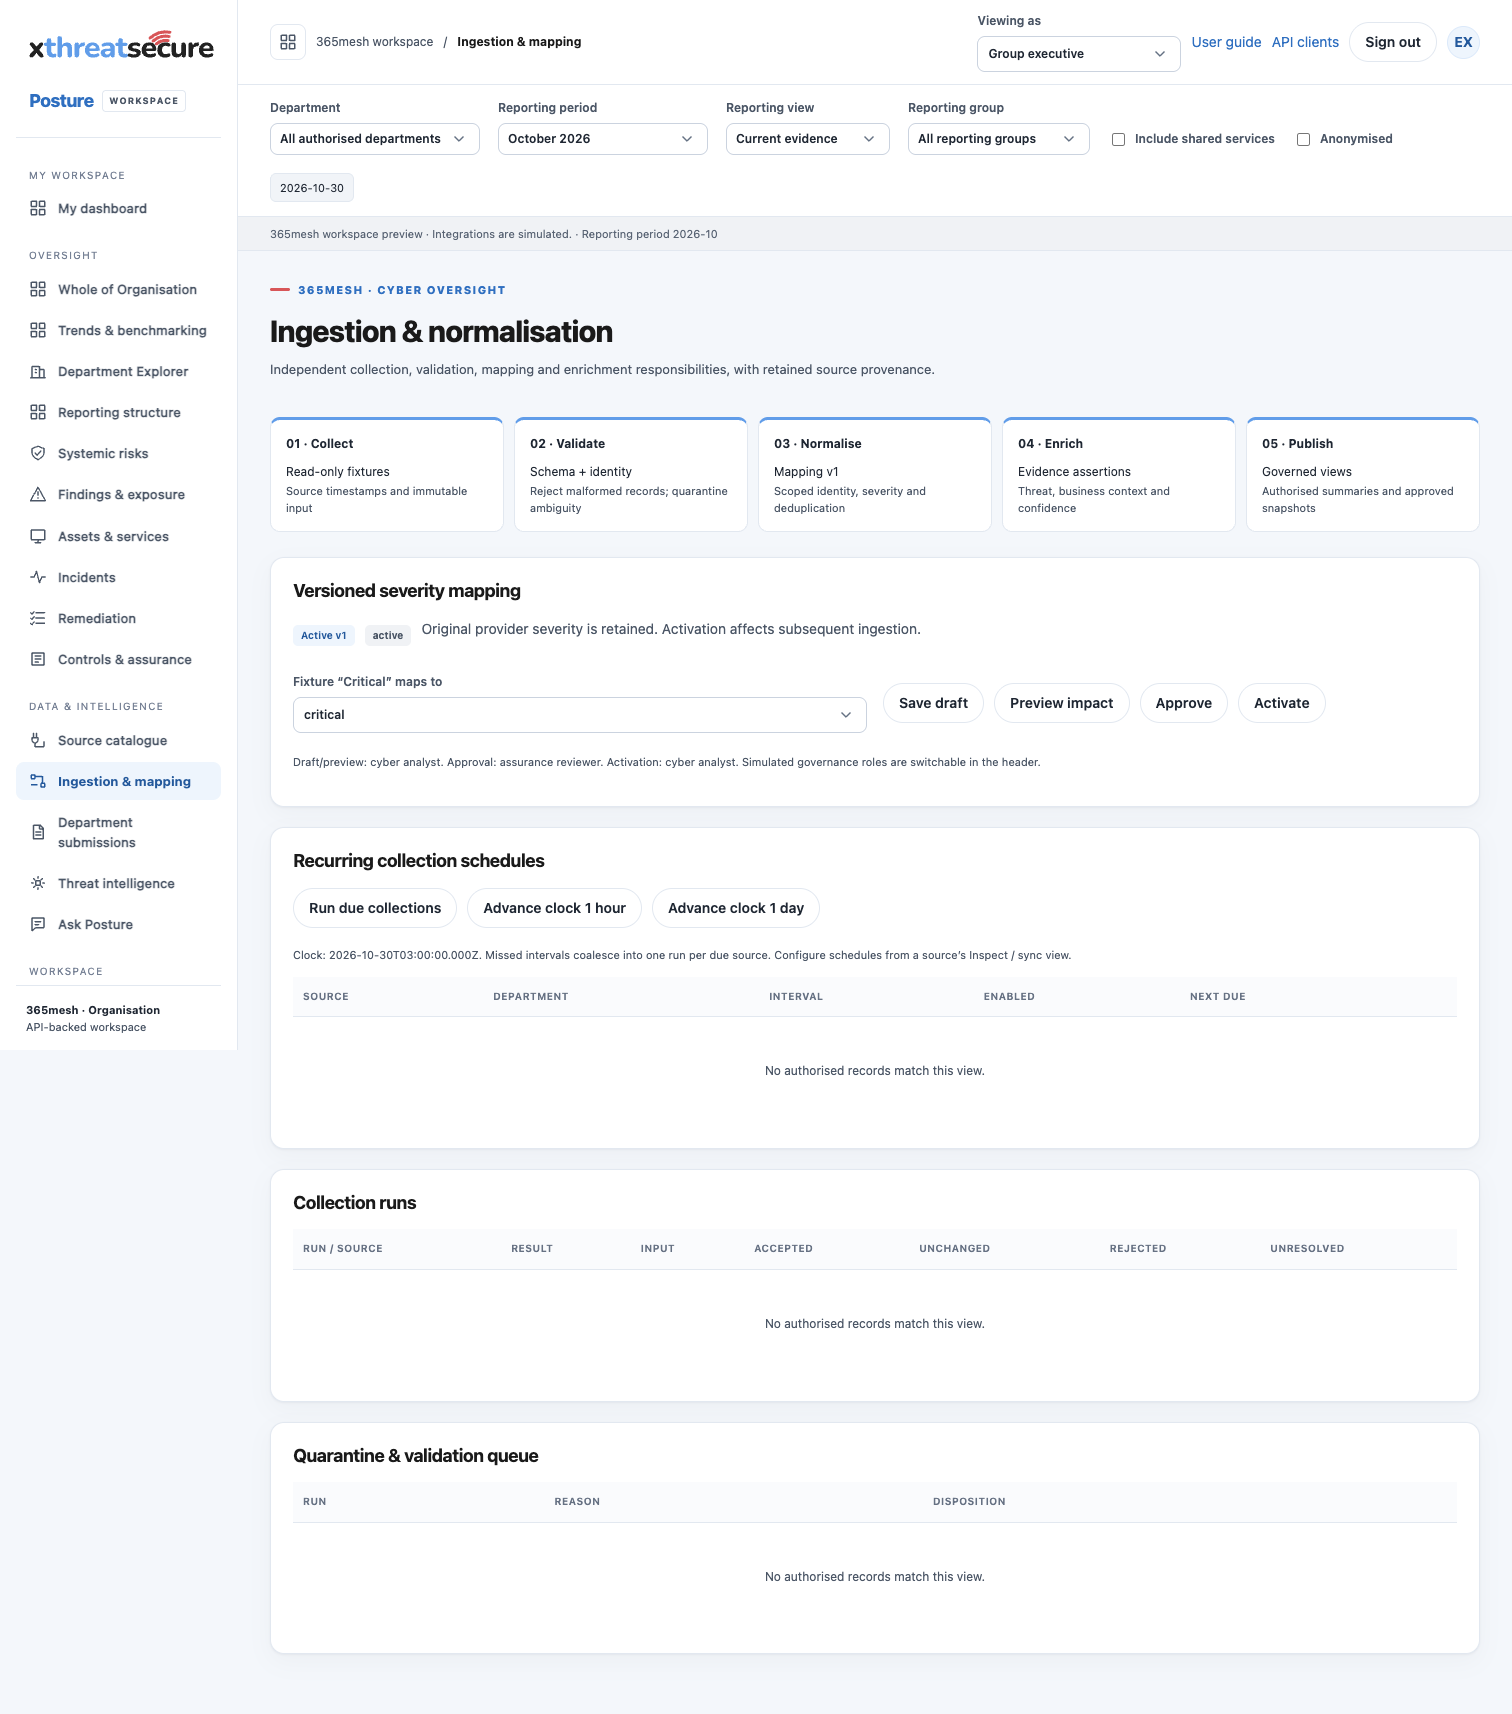Screen dimensions: 1512x1714
Task: Click the Whole of Organisation sidebar icon
Action: pos(38,289)
